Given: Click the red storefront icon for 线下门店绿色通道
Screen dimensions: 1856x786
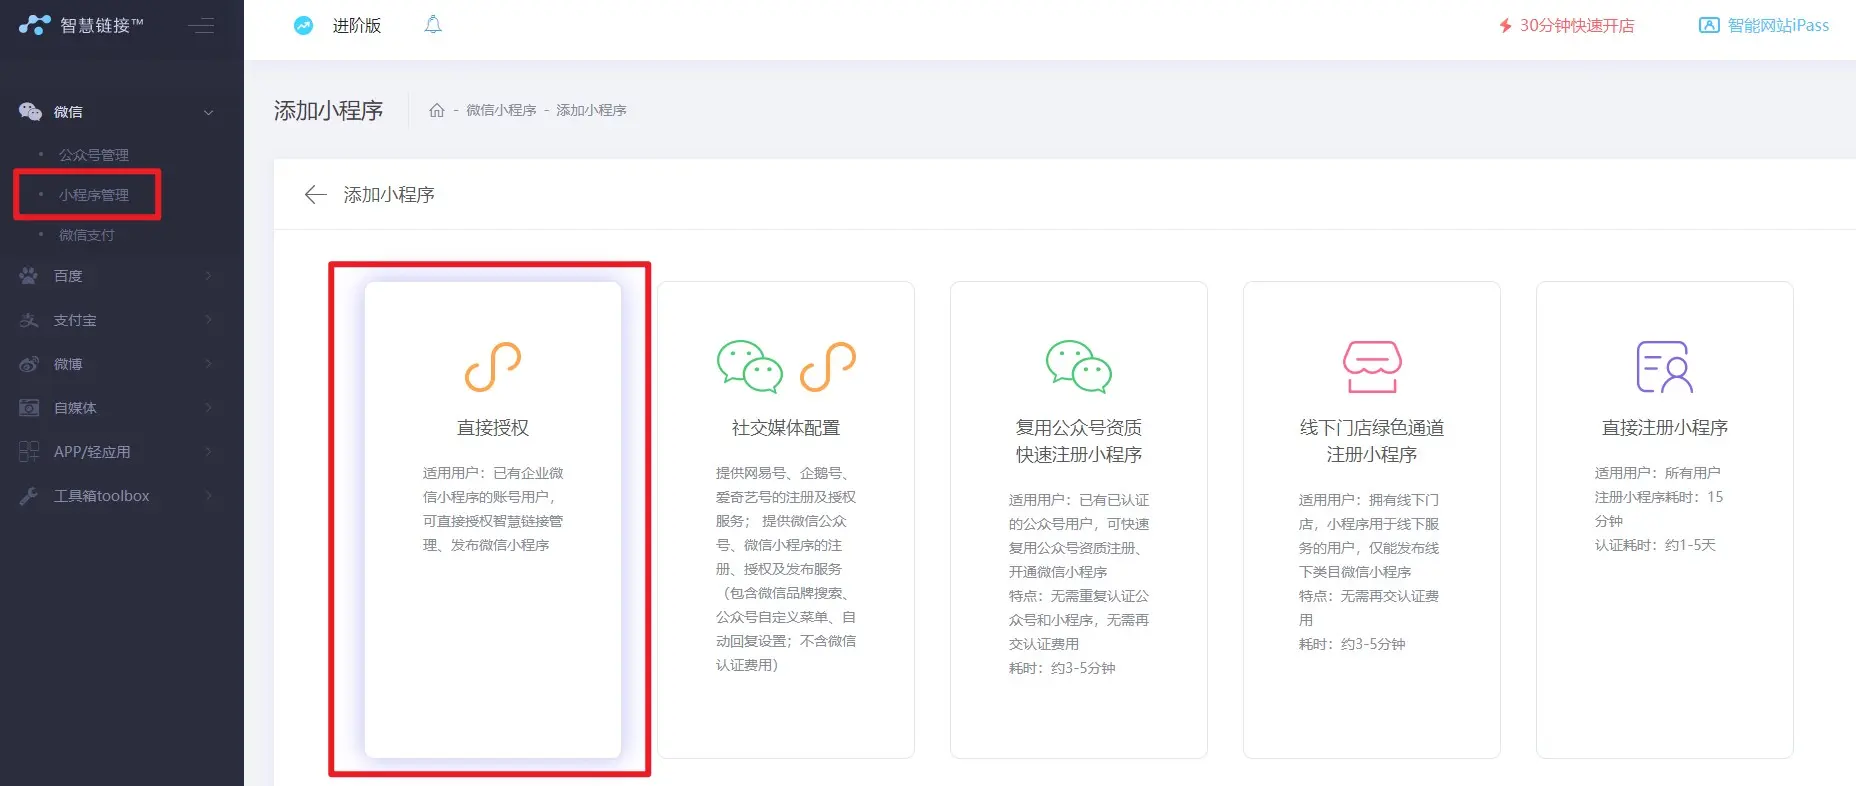Looking at the screenshot, I should tap(1371, 366).
